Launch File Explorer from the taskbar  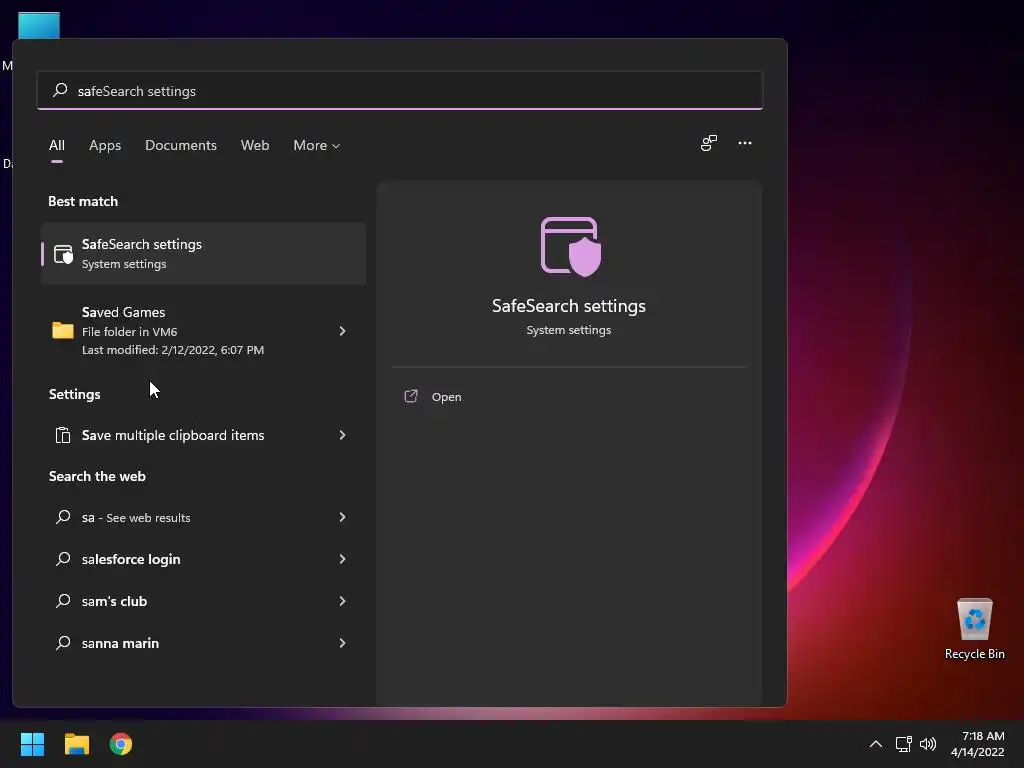pos(76,744)
